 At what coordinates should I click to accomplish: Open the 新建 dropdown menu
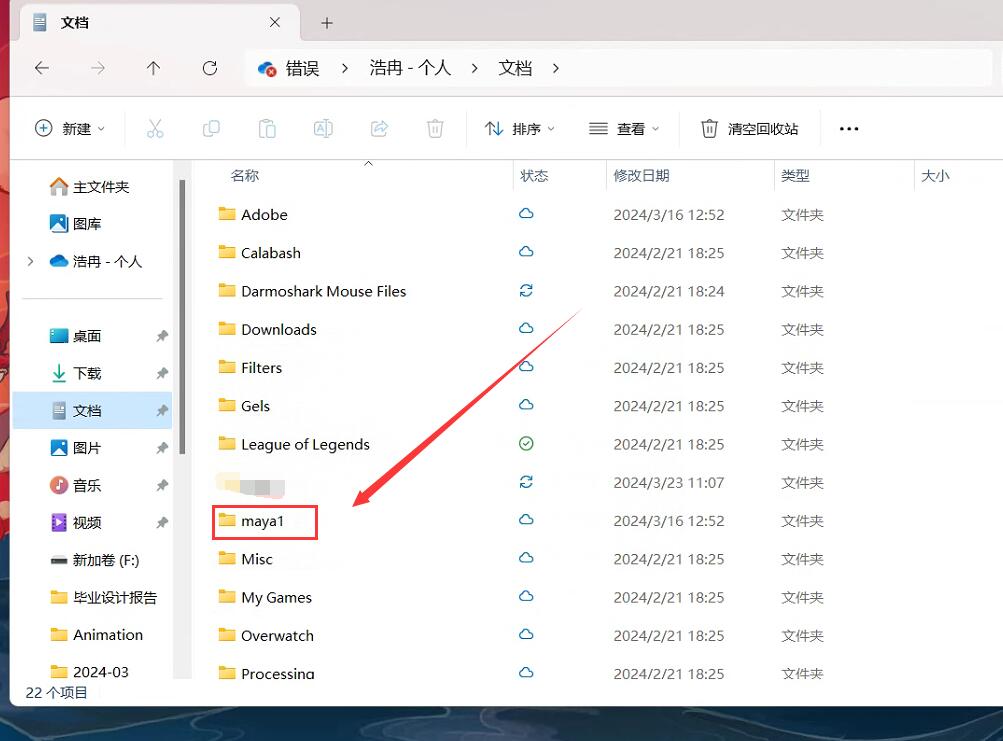[70, 128]
